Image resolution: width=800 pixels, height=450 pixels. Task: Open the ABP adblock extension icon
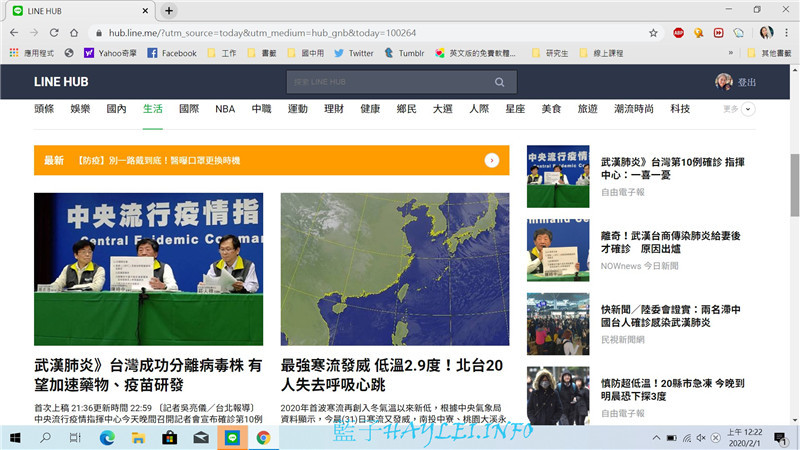pyautogui.click(x=678, y=33)
